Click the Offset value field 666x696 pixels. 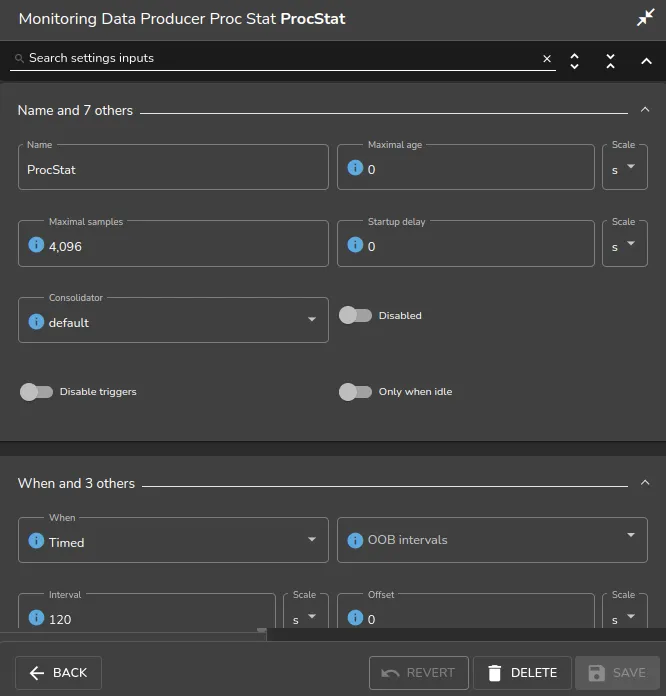[x=466, y=612]
